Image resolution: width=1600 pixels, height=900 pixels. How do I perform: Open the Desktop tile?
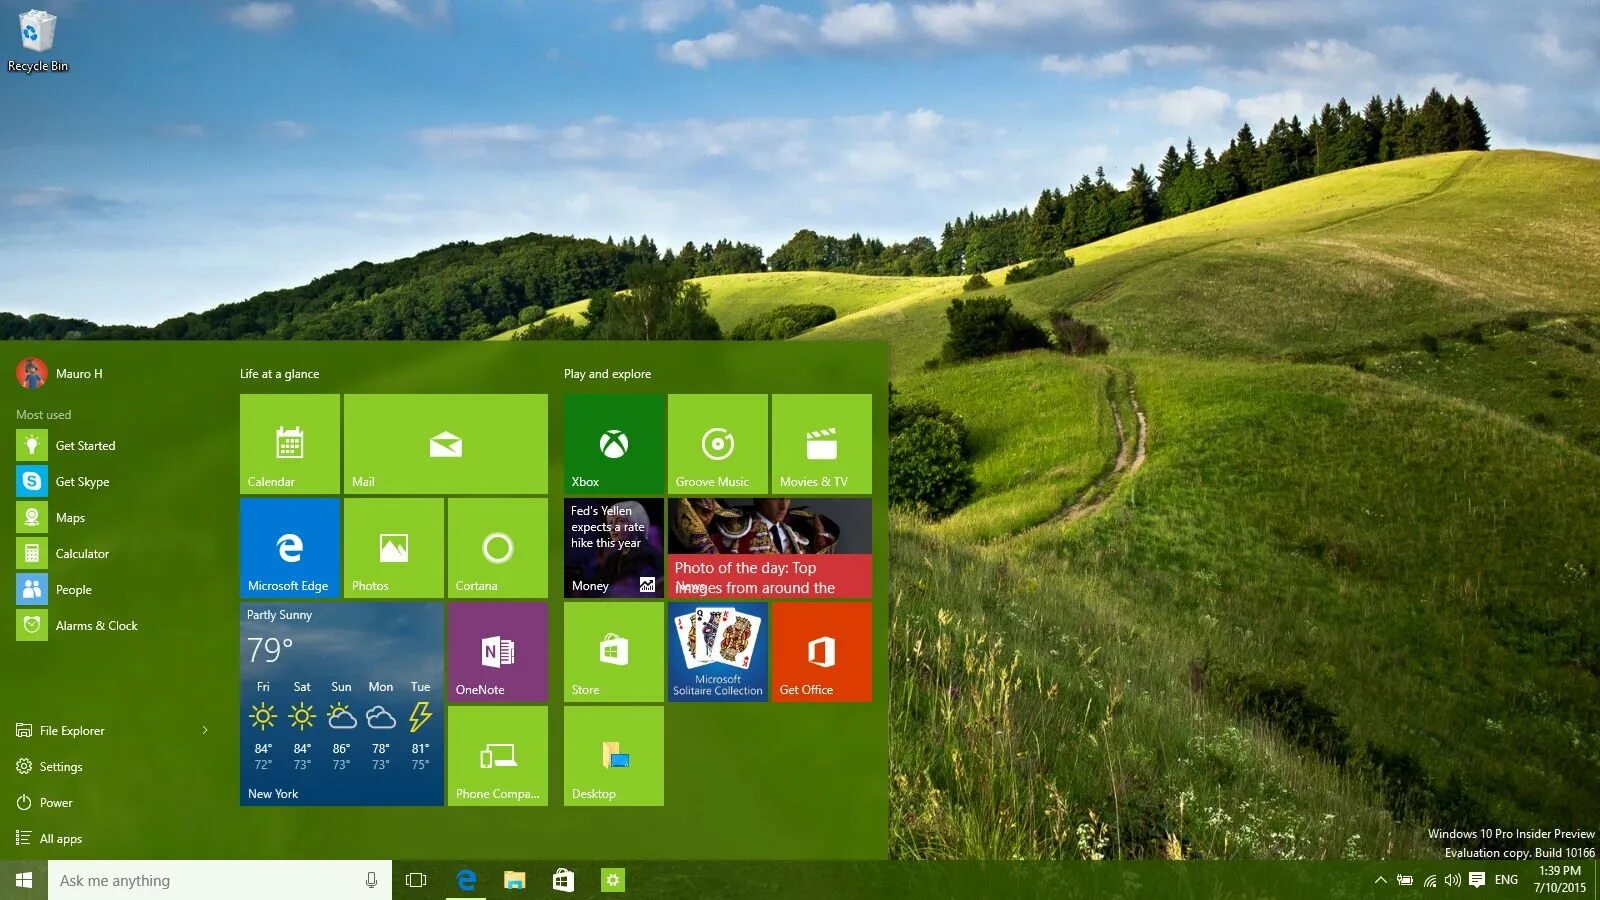click(x=614, y=756)
